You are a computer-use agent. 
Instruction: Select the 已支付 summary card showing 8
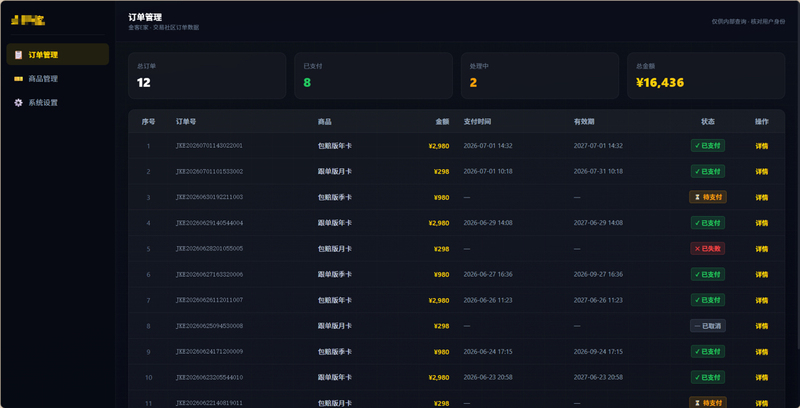[373, 75]
